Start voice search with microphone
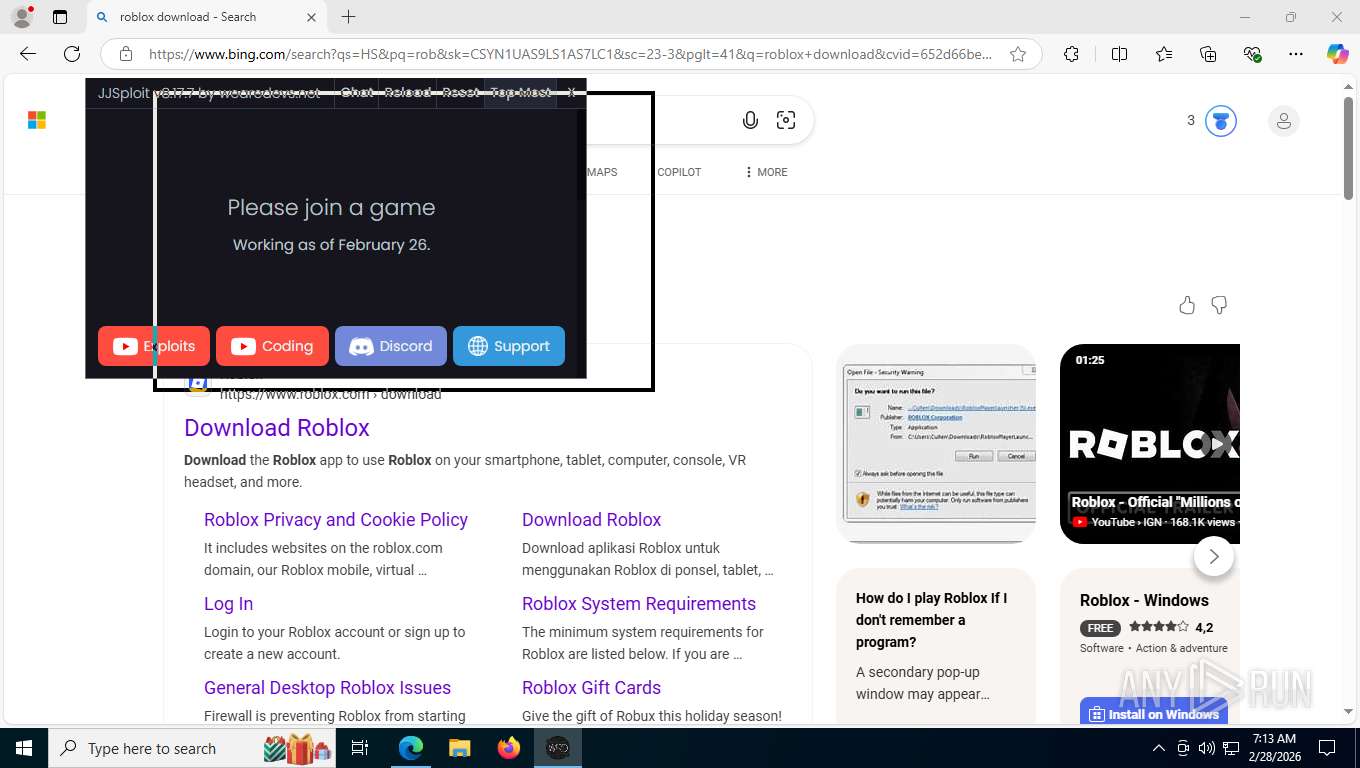This screenshot has height=768, width=1360. coord(750,121)
